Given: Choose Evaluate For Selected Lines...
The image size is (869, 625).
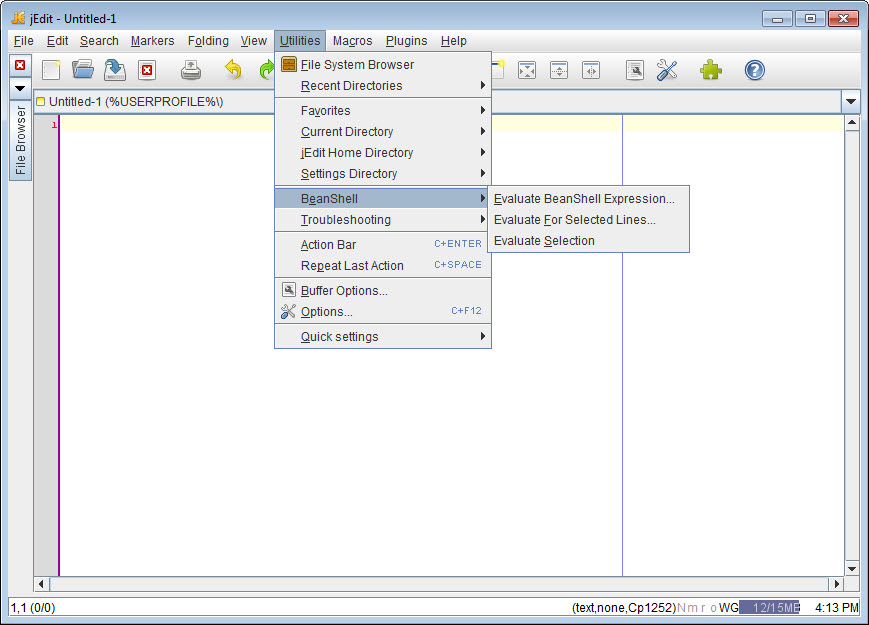Looking at the screenshot, I should click(x=589, y=220).
